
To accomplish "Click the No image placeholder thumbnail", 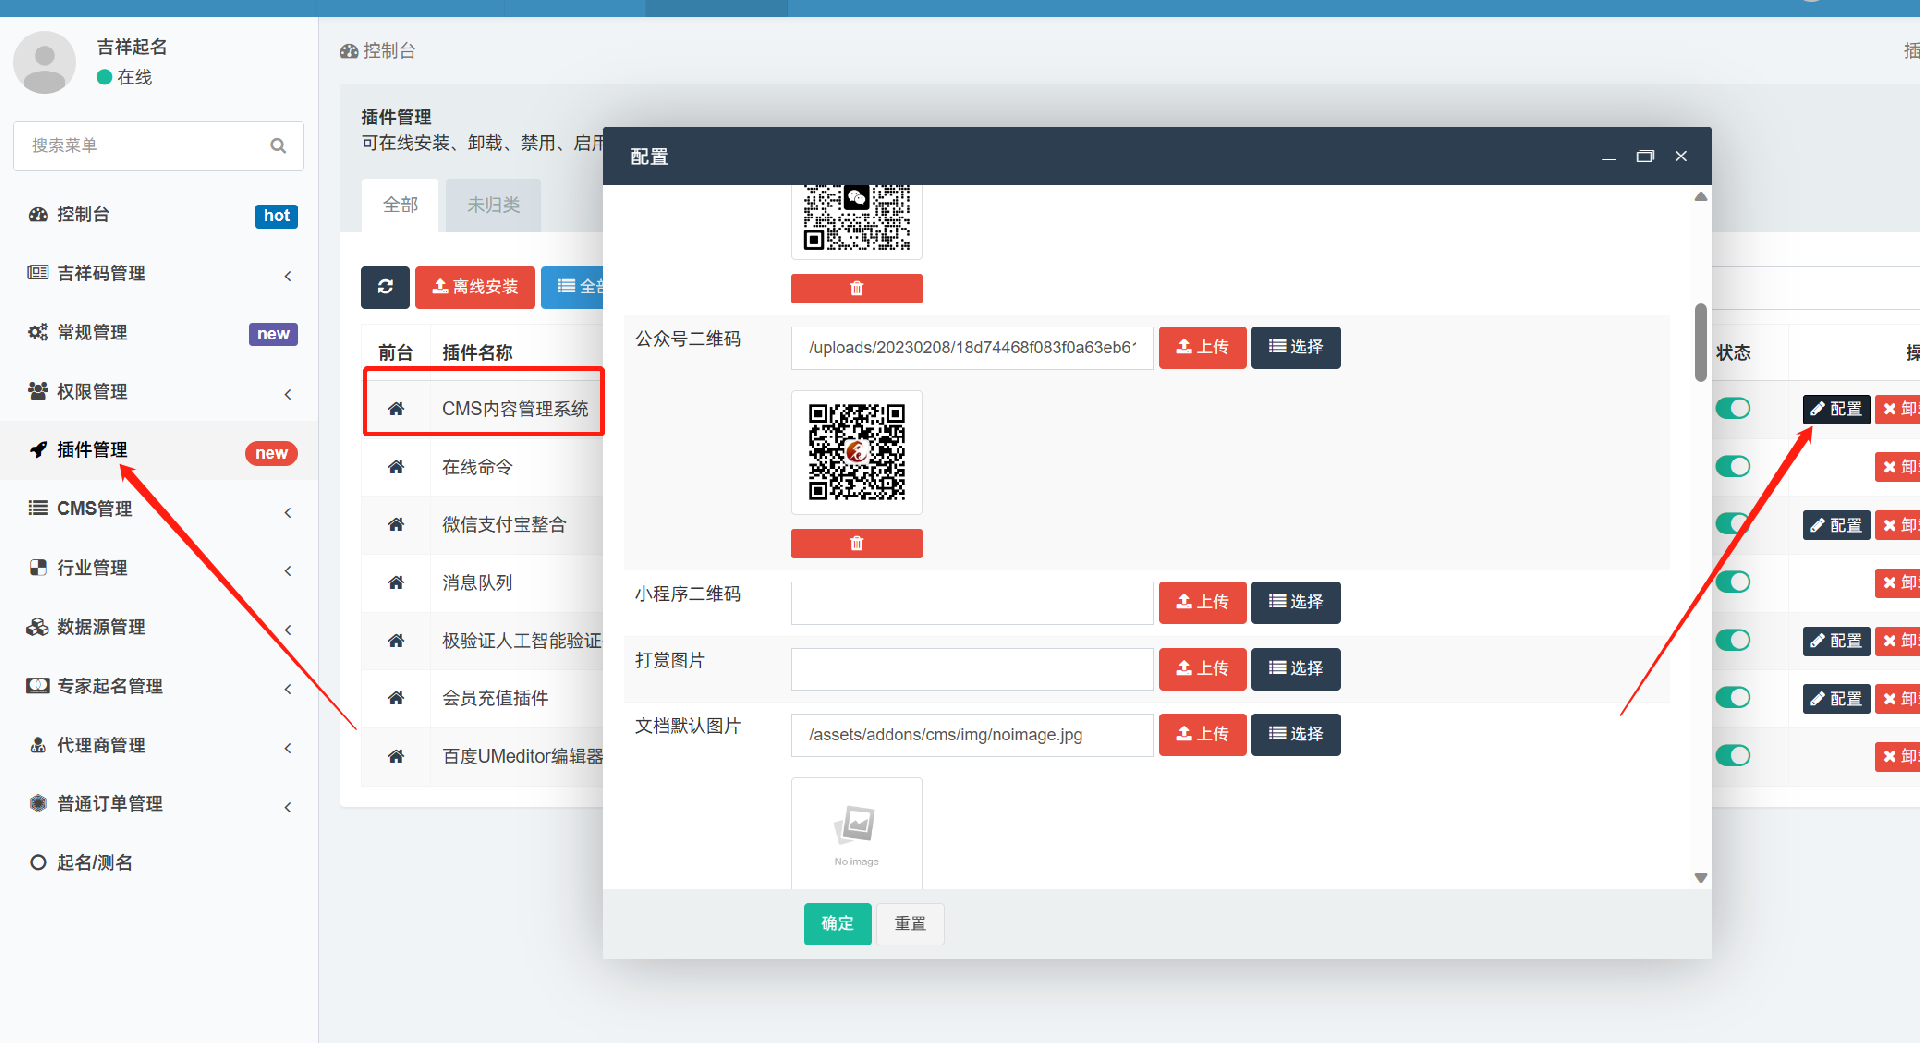I will tap(856, 833).
